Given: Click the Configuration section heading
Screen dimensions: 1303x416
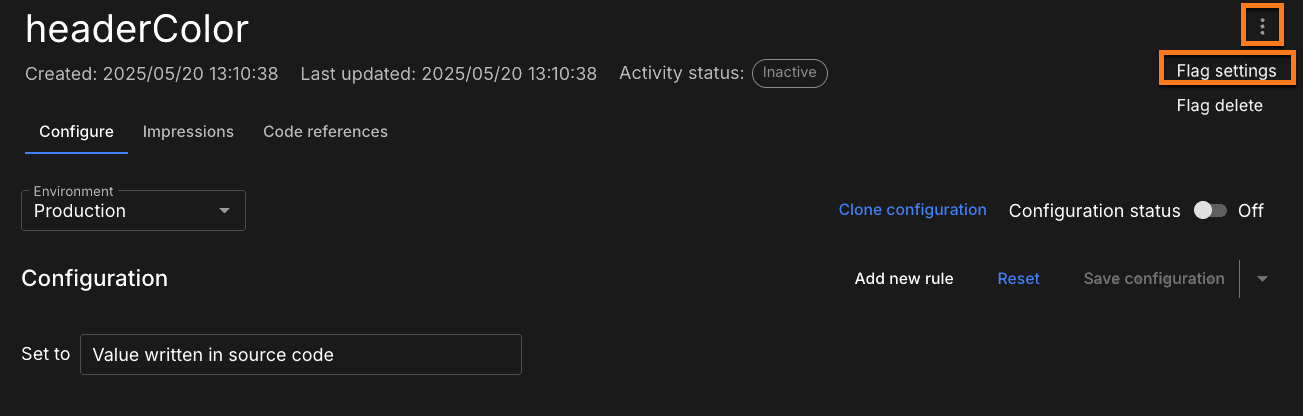Looking at the screenshot, I should pos(95,278).
